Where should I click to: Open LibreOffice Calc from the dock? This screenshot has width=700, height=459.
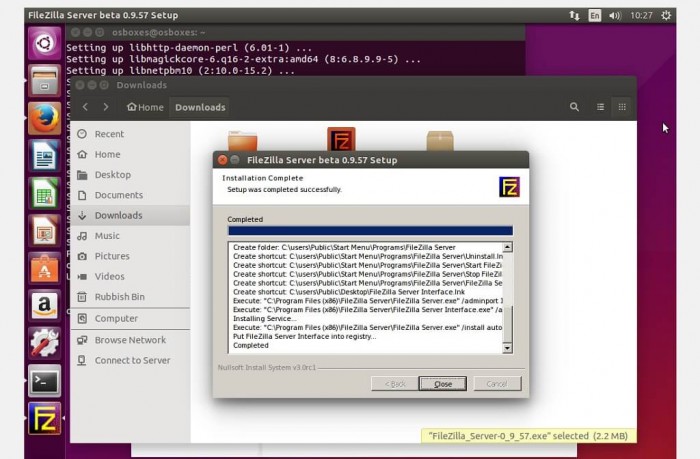point(44,193)
